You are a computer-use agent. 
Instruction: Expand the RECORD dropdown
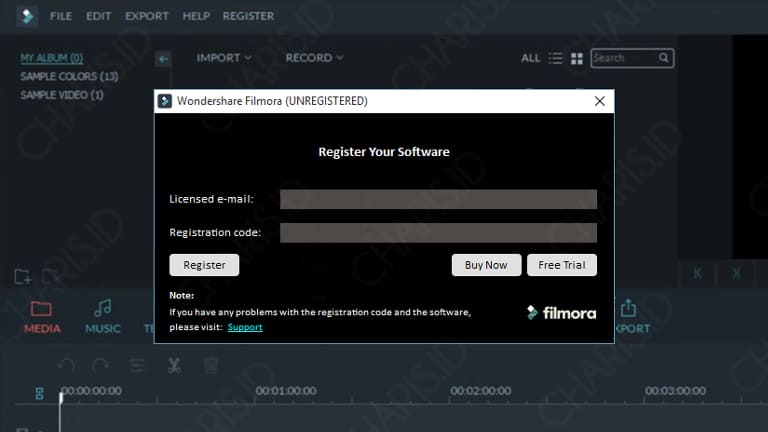pyautogui.click(x=314, y=58)
